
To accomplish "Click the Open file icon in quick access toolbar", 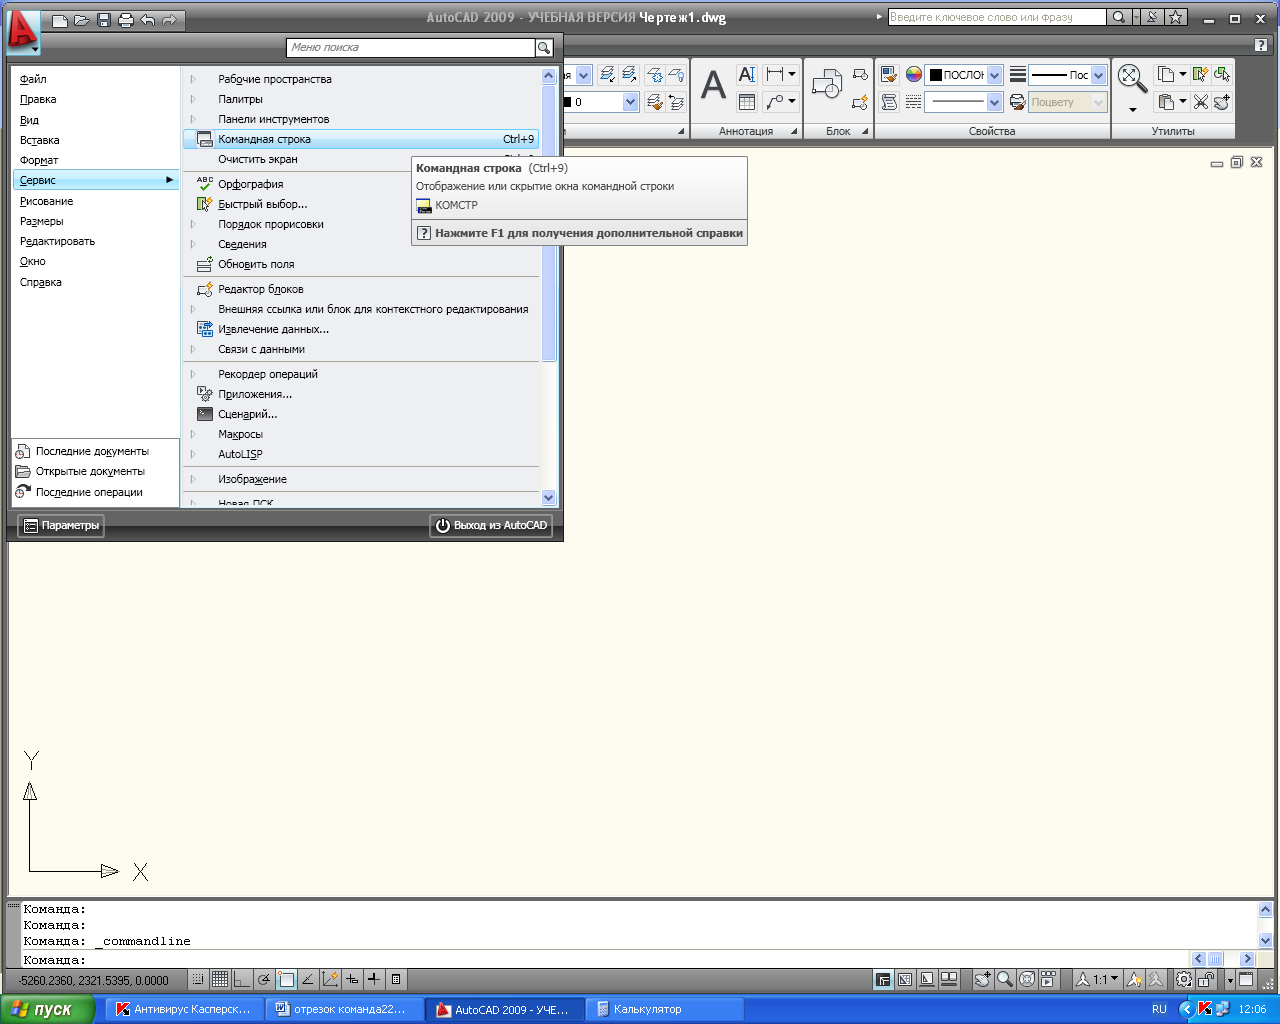I will point(82,20).
